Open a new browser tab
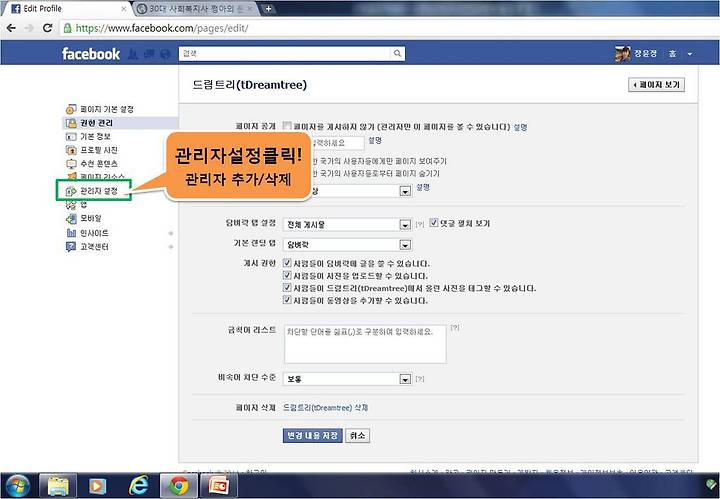The width and height of the screenshot is (720, 499). click(x=268, y=9)
